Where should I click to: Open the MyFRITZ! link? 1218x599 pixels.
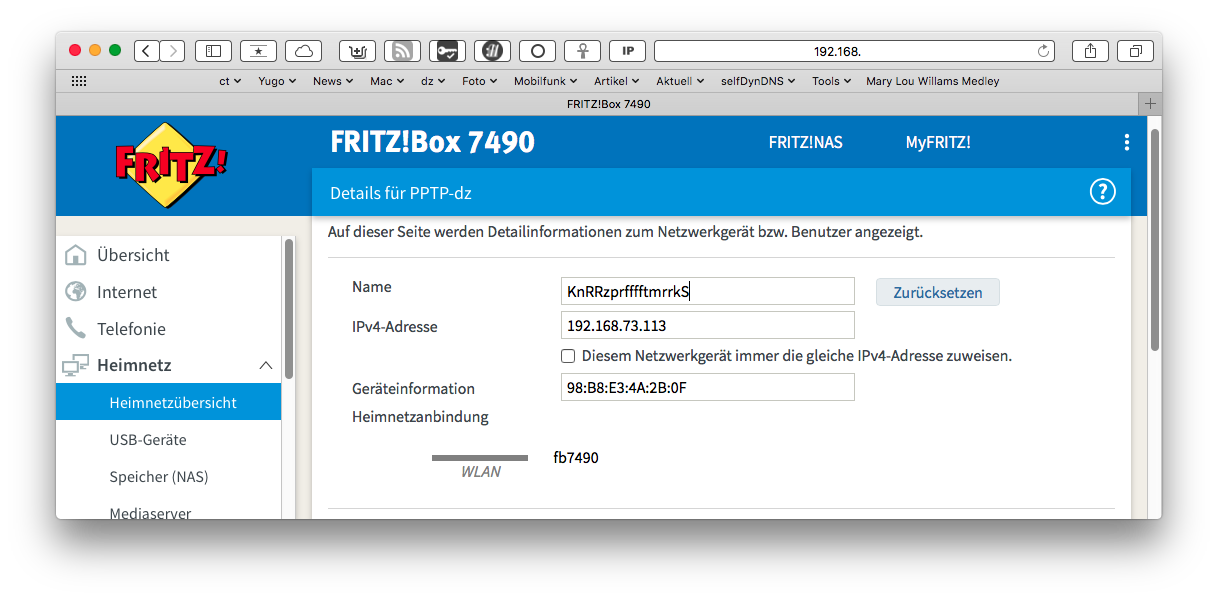pos(938,142)
